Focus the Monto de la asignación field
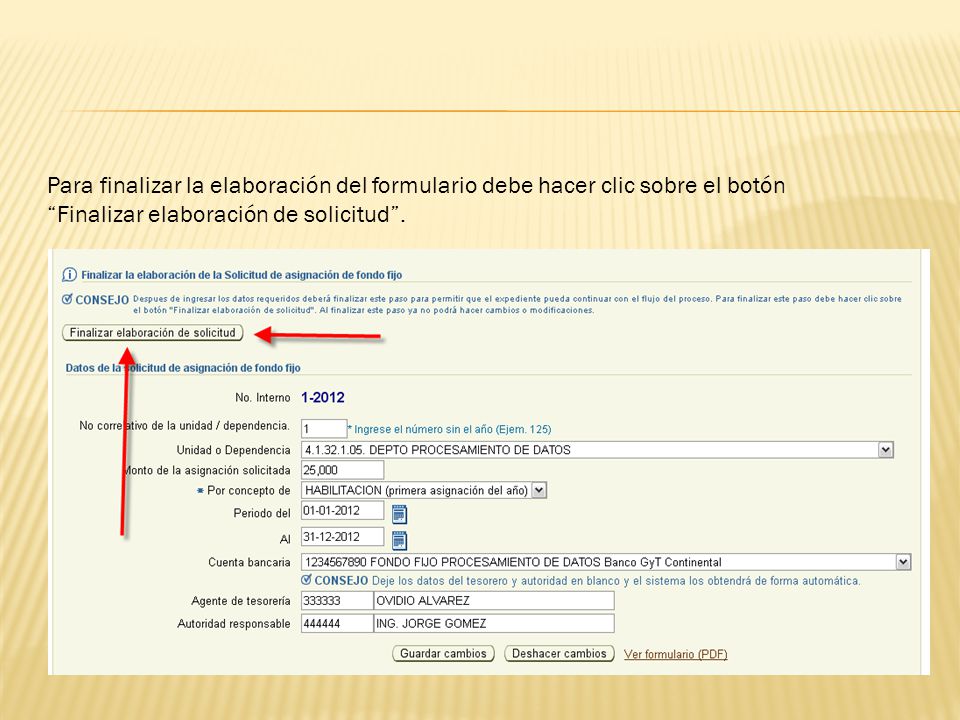The image size is (960, 720). [342, 470]
